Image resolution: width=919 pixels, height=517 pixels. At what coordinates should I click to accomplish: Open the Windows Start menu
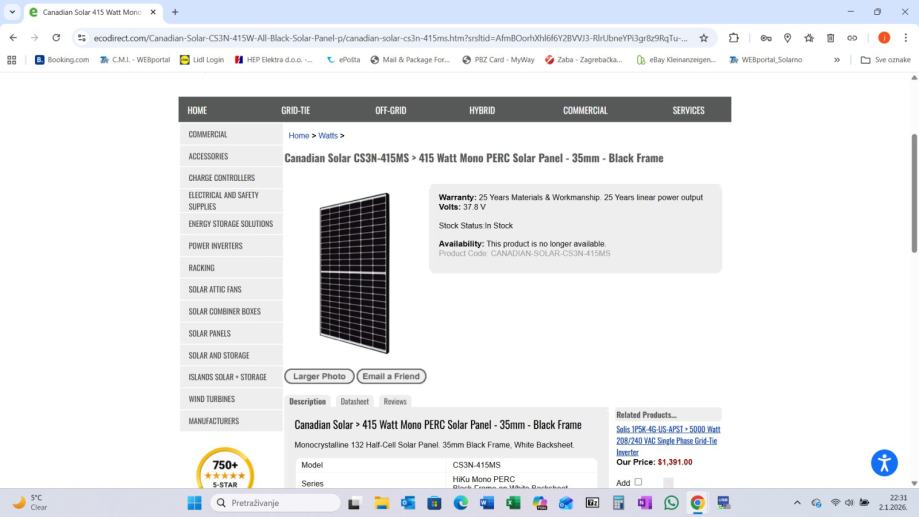[194, 503]
